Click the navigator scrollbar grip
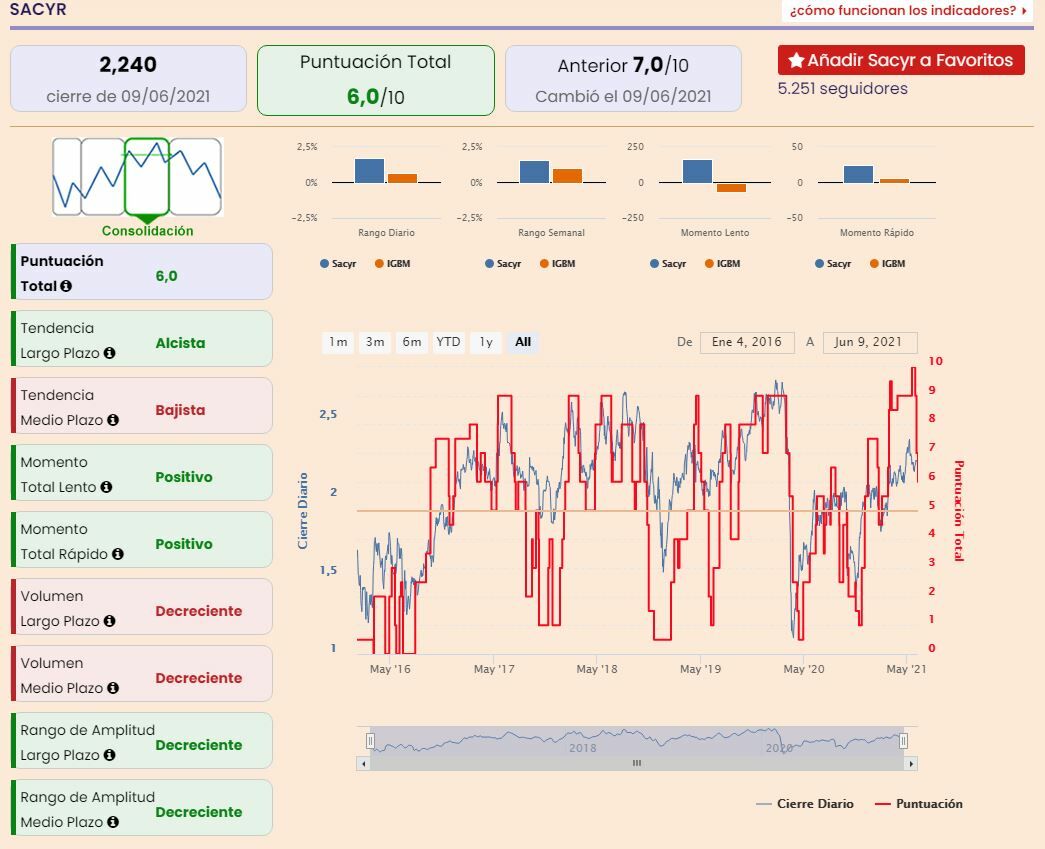The width and height of the screenshot is (1045, 849). (637, 764)
